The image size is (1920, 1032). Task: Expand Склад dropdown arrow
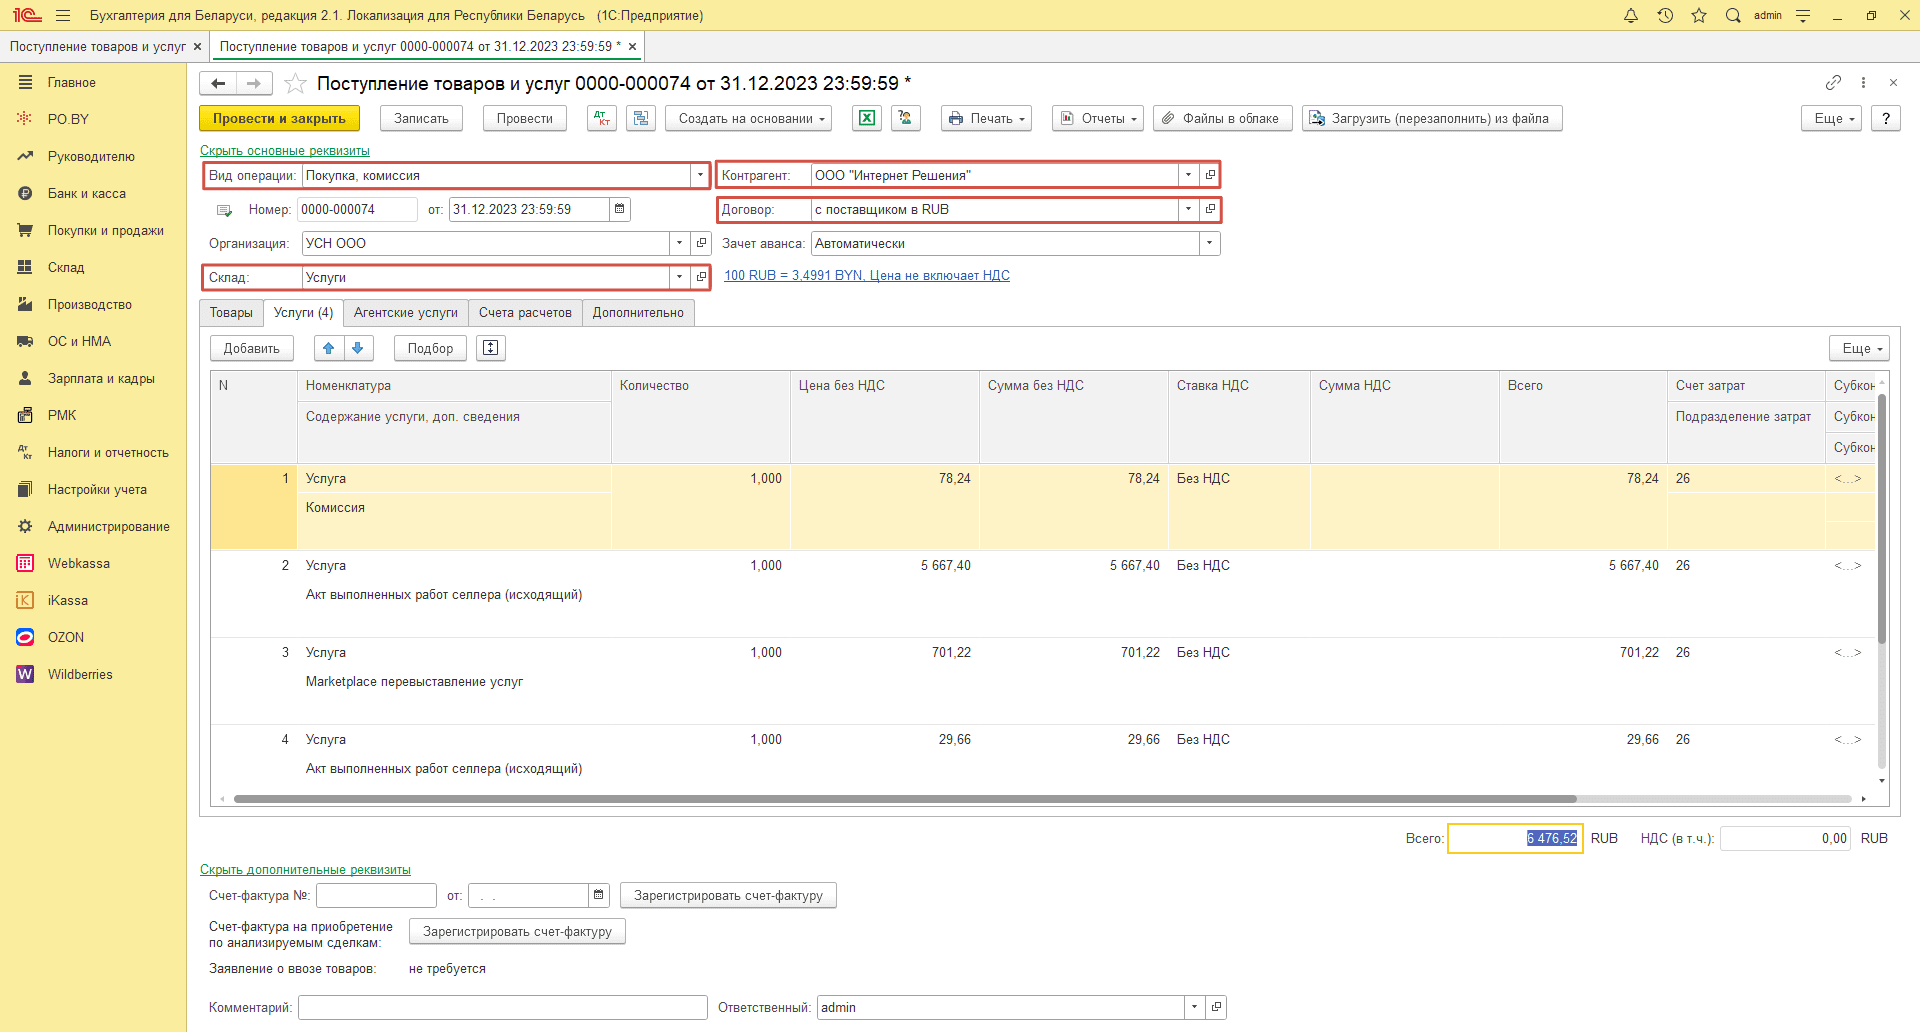(680, 278)
